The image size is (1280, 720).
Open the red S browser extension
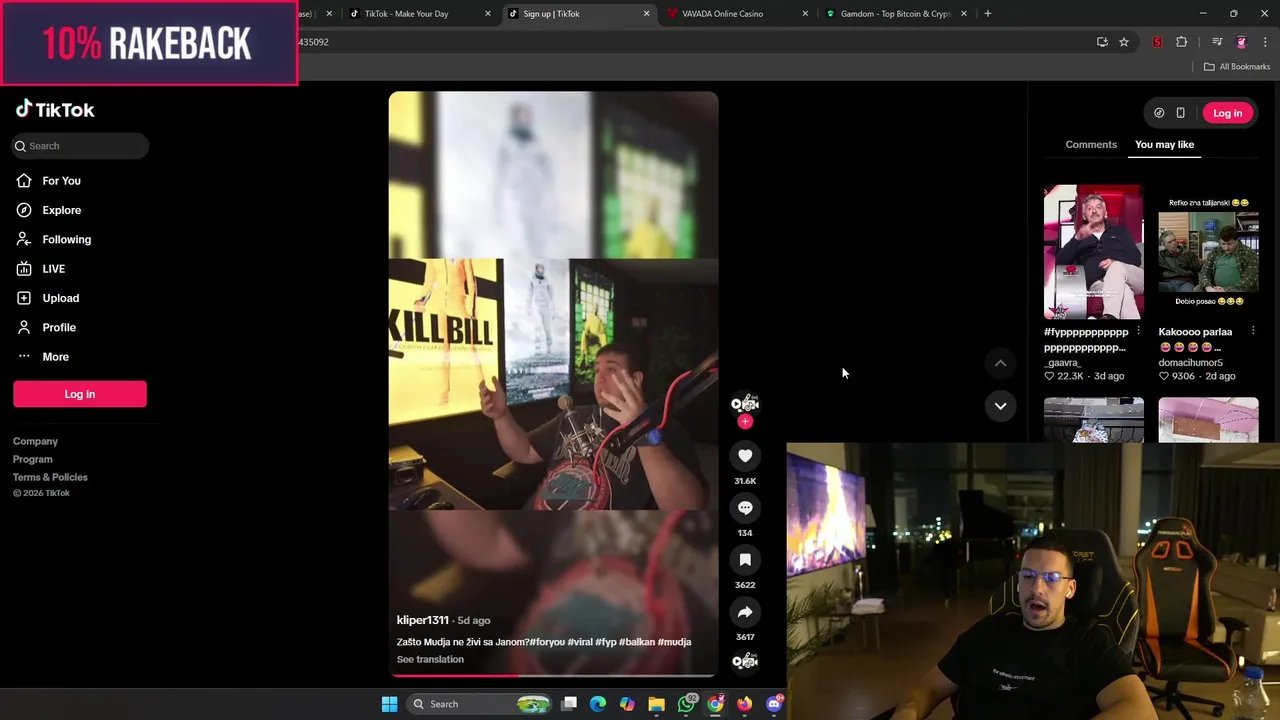click(1157, 42)
